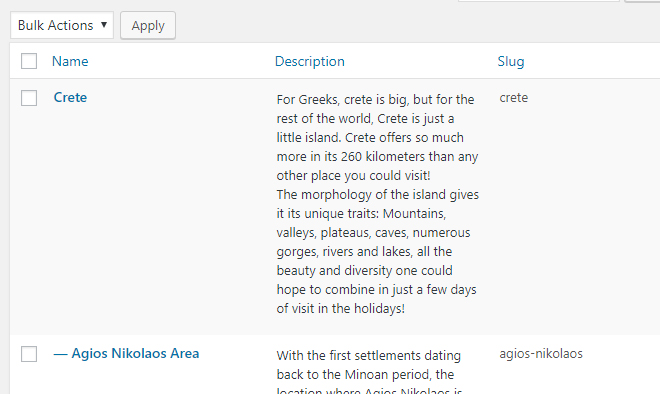The height and width of the screenshot is (394, 660).
Task: Open the Bulk Actions dropdown
Action: [62, 25]
